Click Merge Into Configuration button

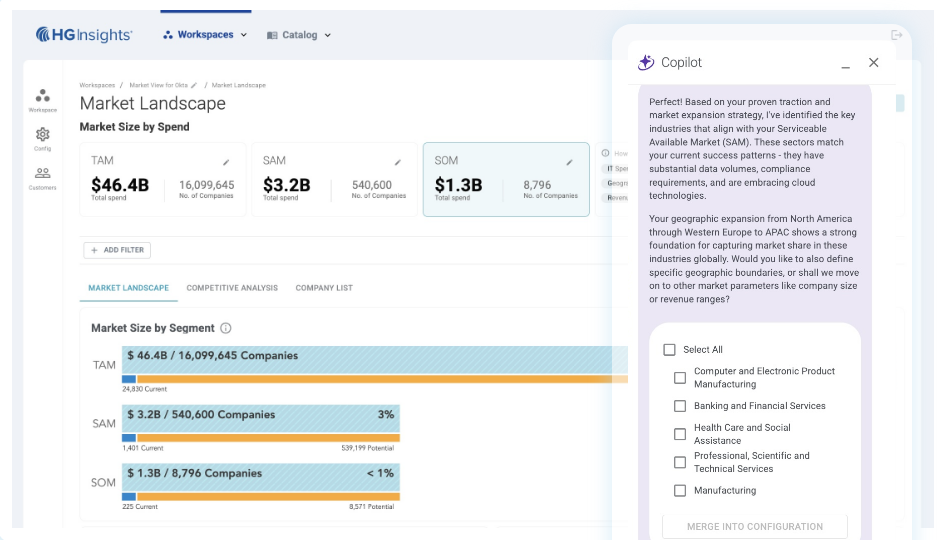tap(755, 526)
